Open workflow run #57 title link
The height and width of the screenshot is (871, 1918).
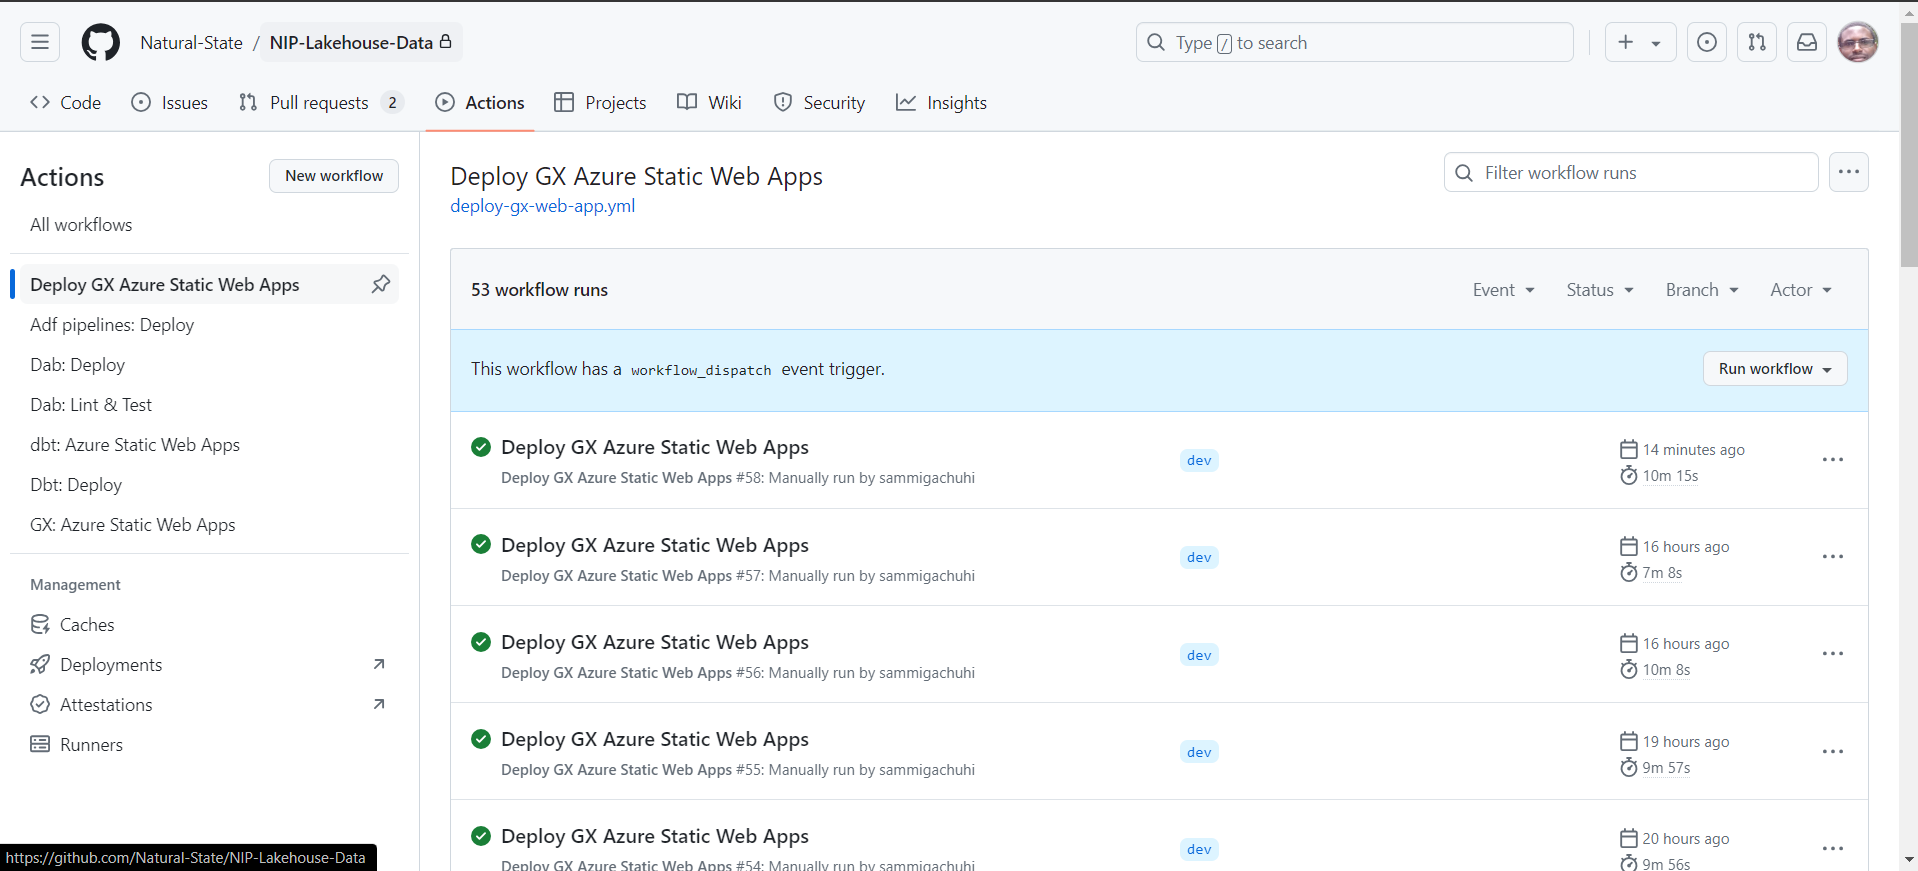click(x=655, y=545)
